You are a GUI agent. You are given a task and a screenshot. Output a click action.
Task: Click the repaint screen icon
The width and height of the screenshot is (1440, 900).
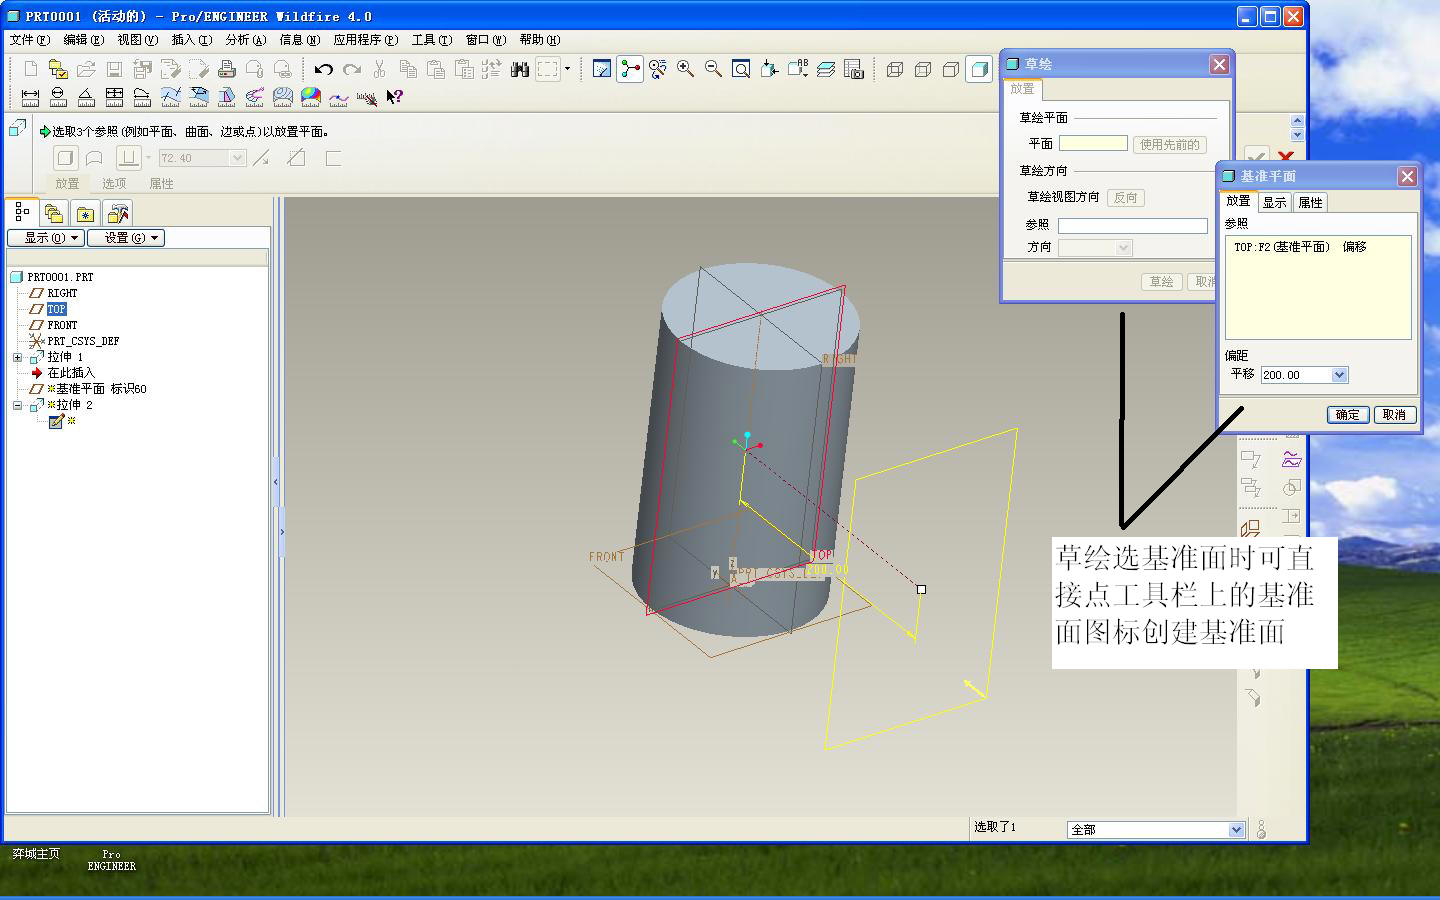pos(602,69)
